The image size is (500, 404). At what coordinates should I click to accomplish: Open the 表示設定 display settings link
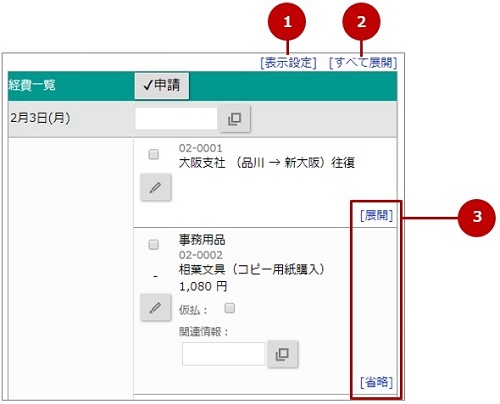click(x=288, y=63)
